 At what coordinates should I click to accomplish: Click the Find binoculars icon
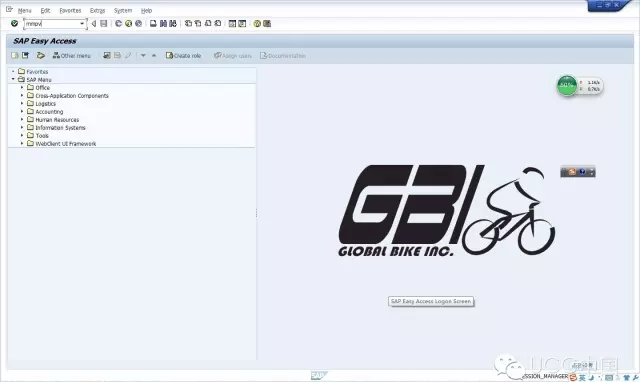click(x=163, y=23)
